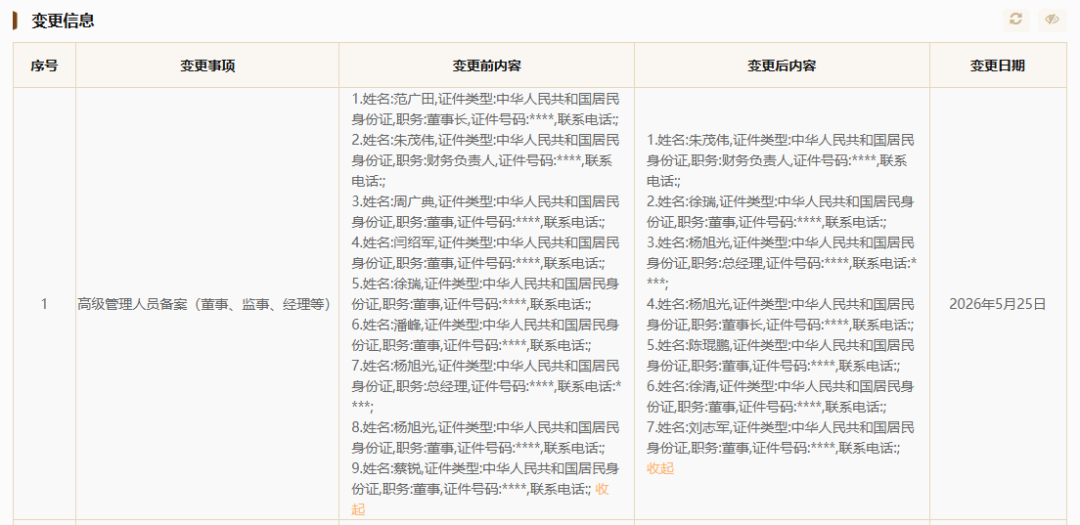Viewport: 1080px width, 525px height.
Task: Collapse 变更后内容 with its 收起 link
Action: 660,469
